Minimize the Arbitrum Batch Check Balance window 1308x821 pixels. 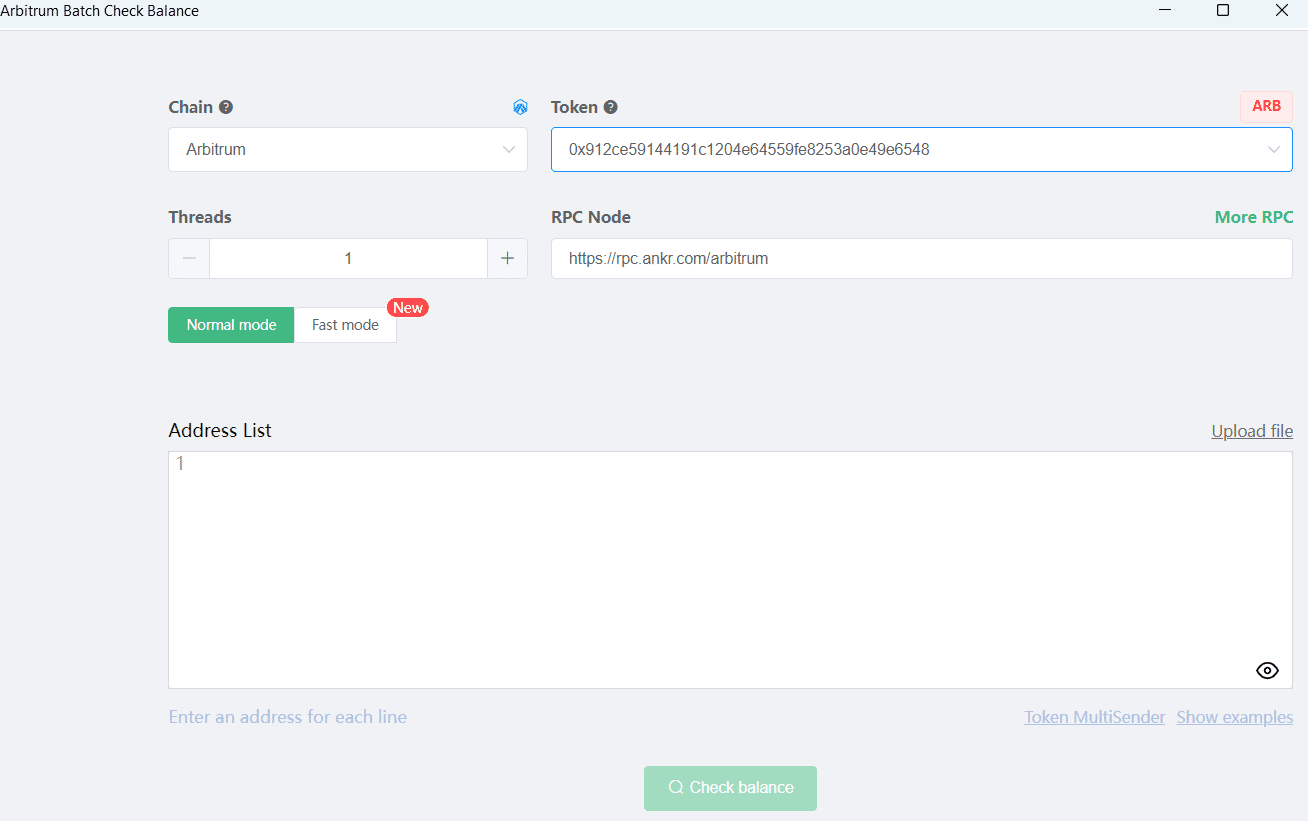1165,10
